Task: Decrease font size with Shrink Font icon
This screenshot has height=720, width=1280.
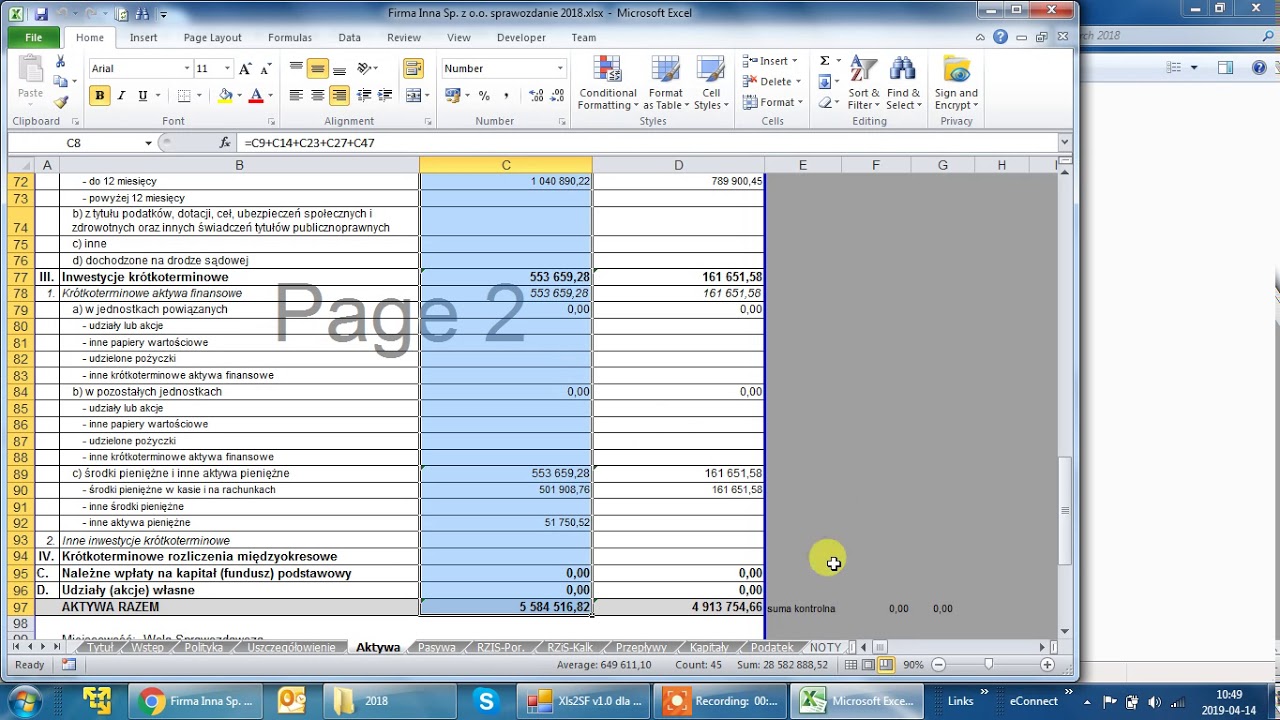Action: coord(266,69)
